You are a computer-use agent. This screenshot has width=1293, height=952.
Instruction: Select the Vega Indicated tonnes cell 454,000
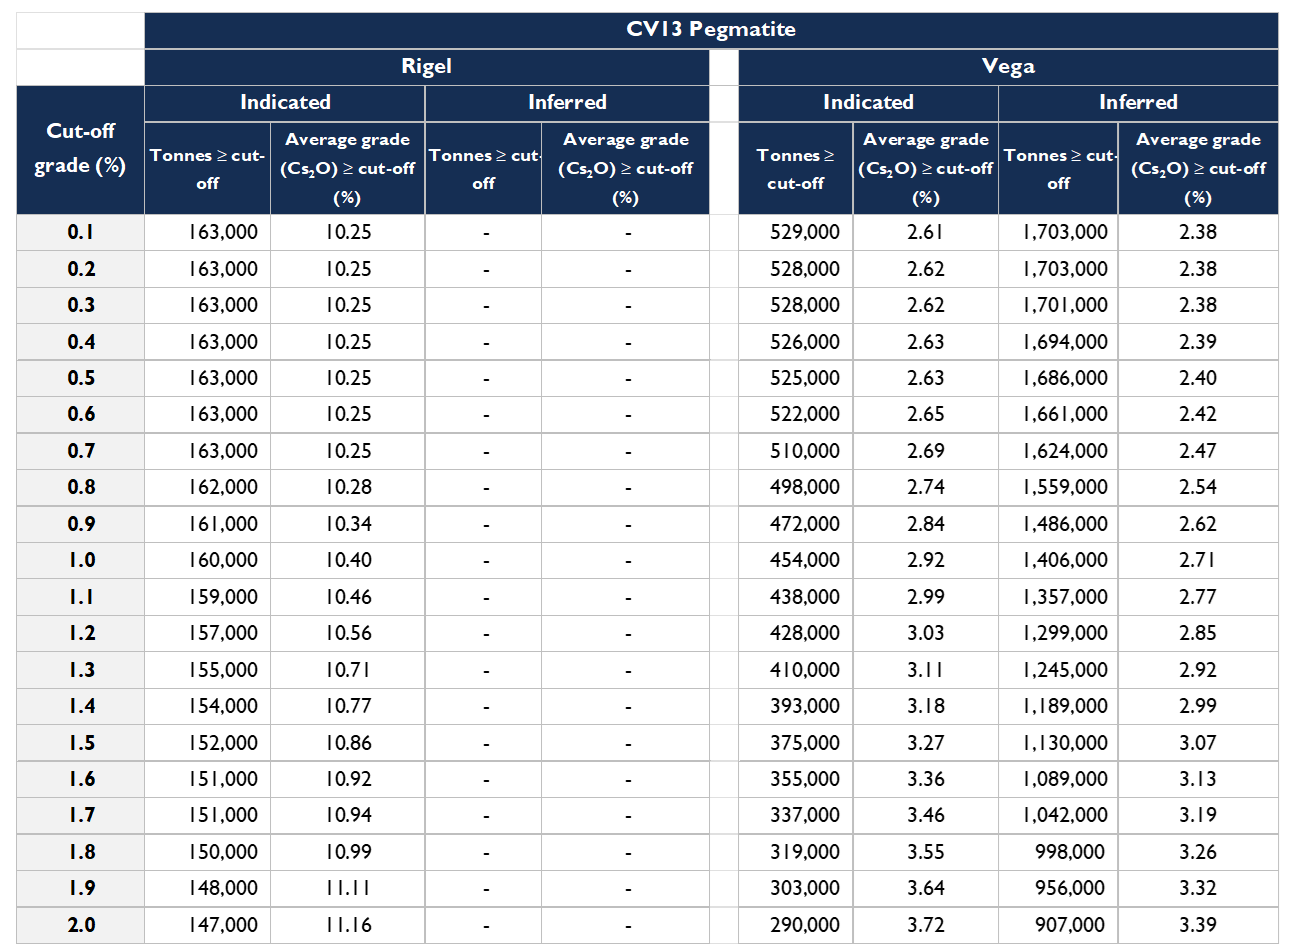[804, 560]
